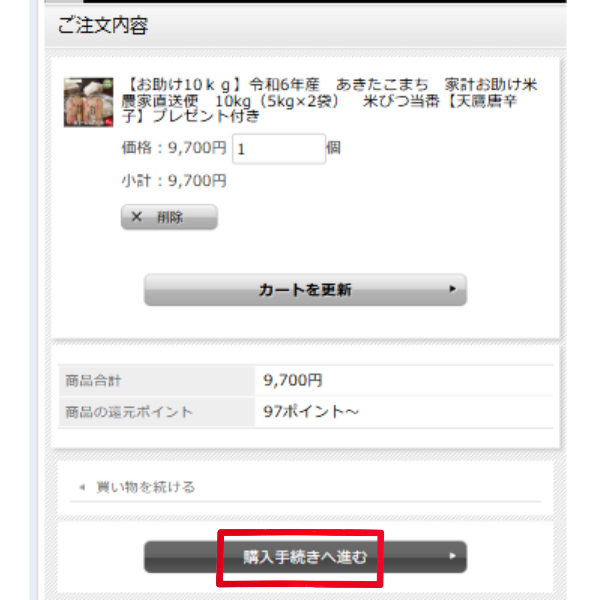Focus the quantity input showing 1

tap(279, 149)
